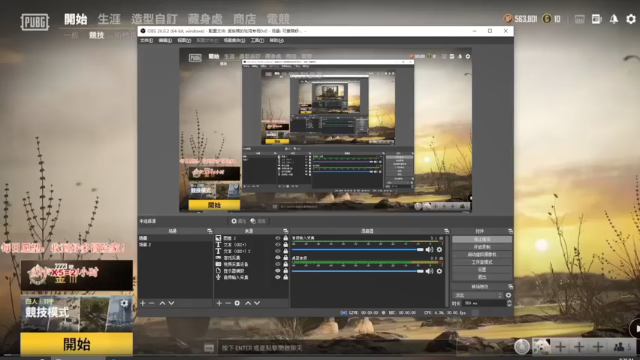The width and height of the screenshot is (640, 360).
Task: Pop out the sources dock panel icon
Action: coord(285,231)
